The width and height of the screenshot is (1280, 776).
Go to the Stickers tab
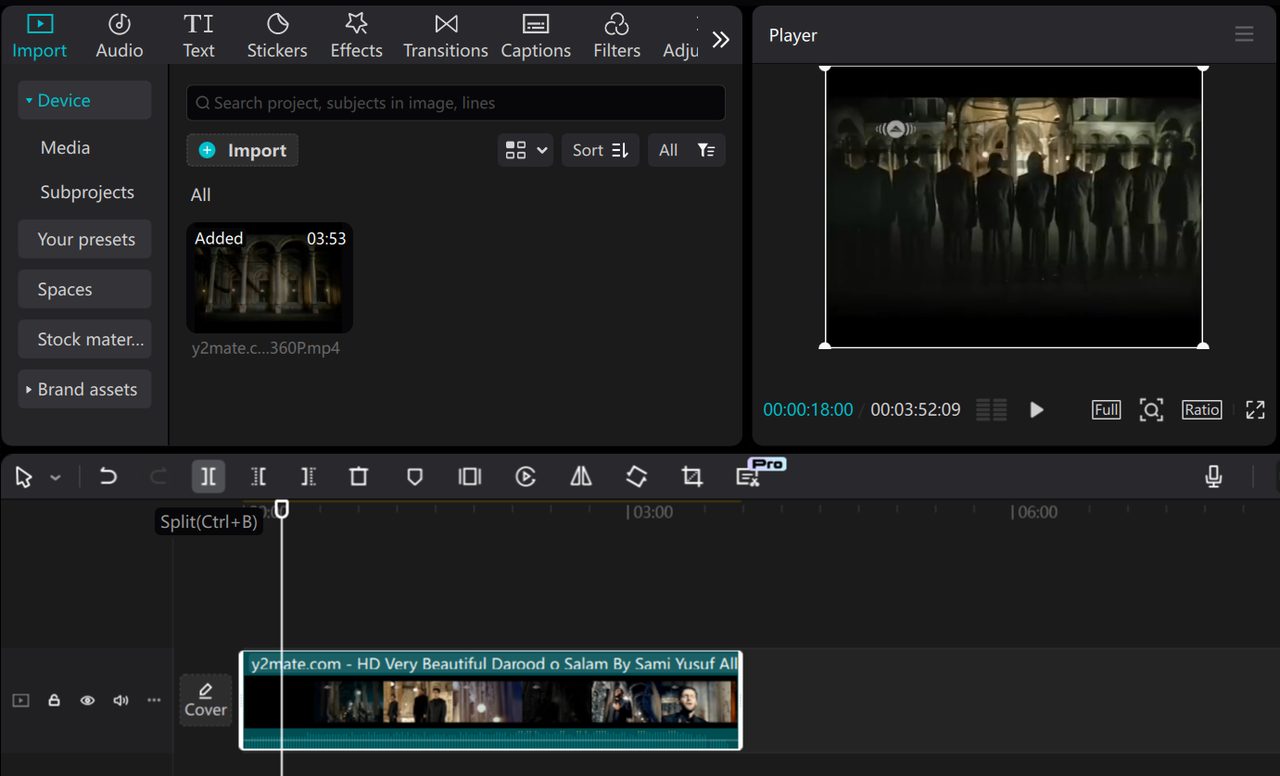277,36
